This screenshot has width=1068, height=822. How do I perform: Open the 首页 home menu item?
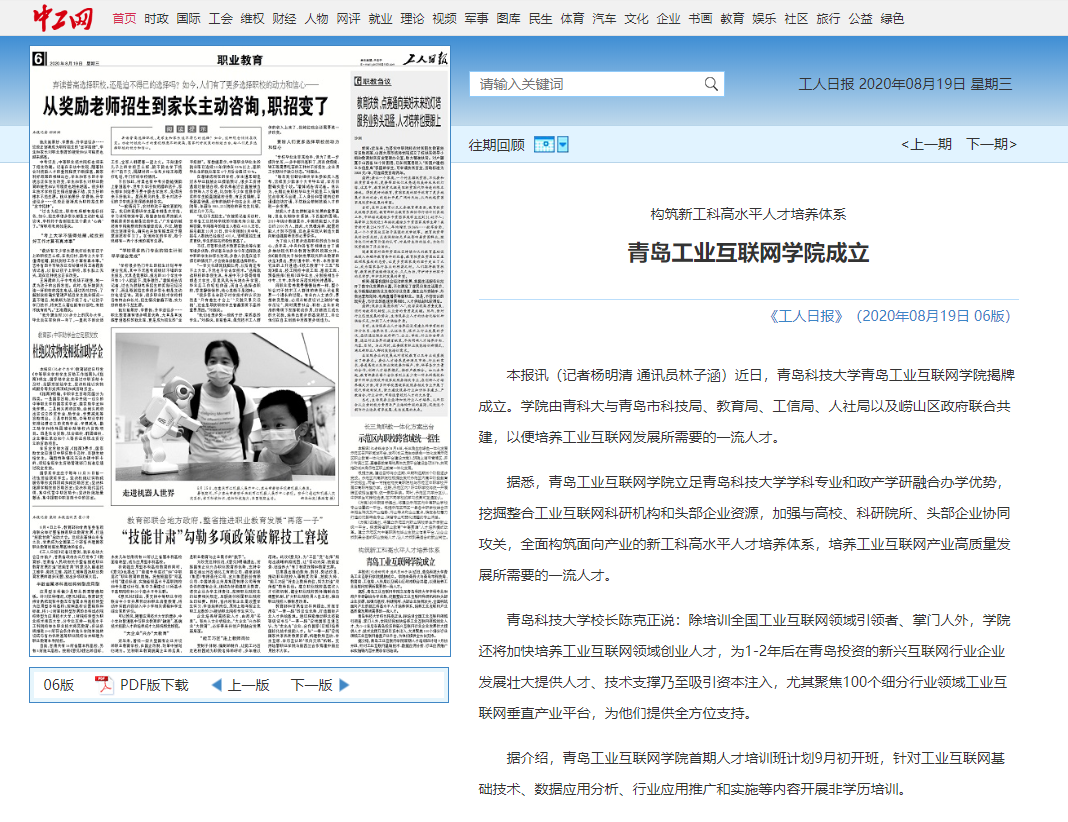(x=124, y=18)
